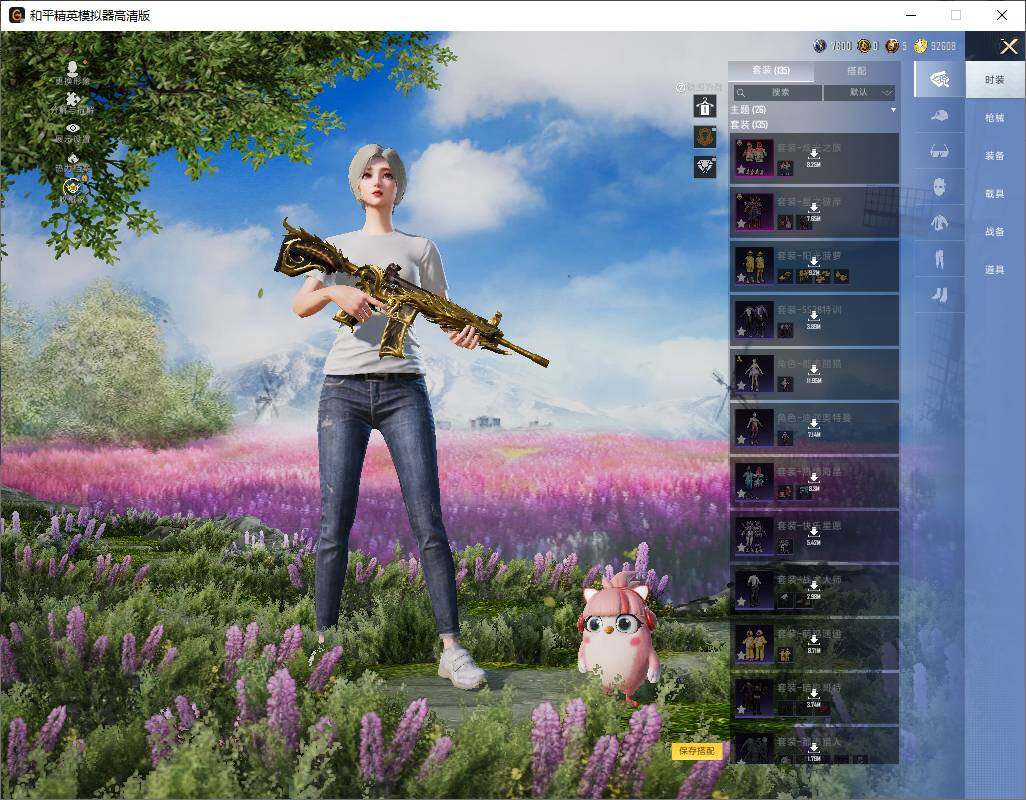Viewport: 1026px width, 800px height.
Task: Switch to the 搭配 tab
Action: (857, 71)
